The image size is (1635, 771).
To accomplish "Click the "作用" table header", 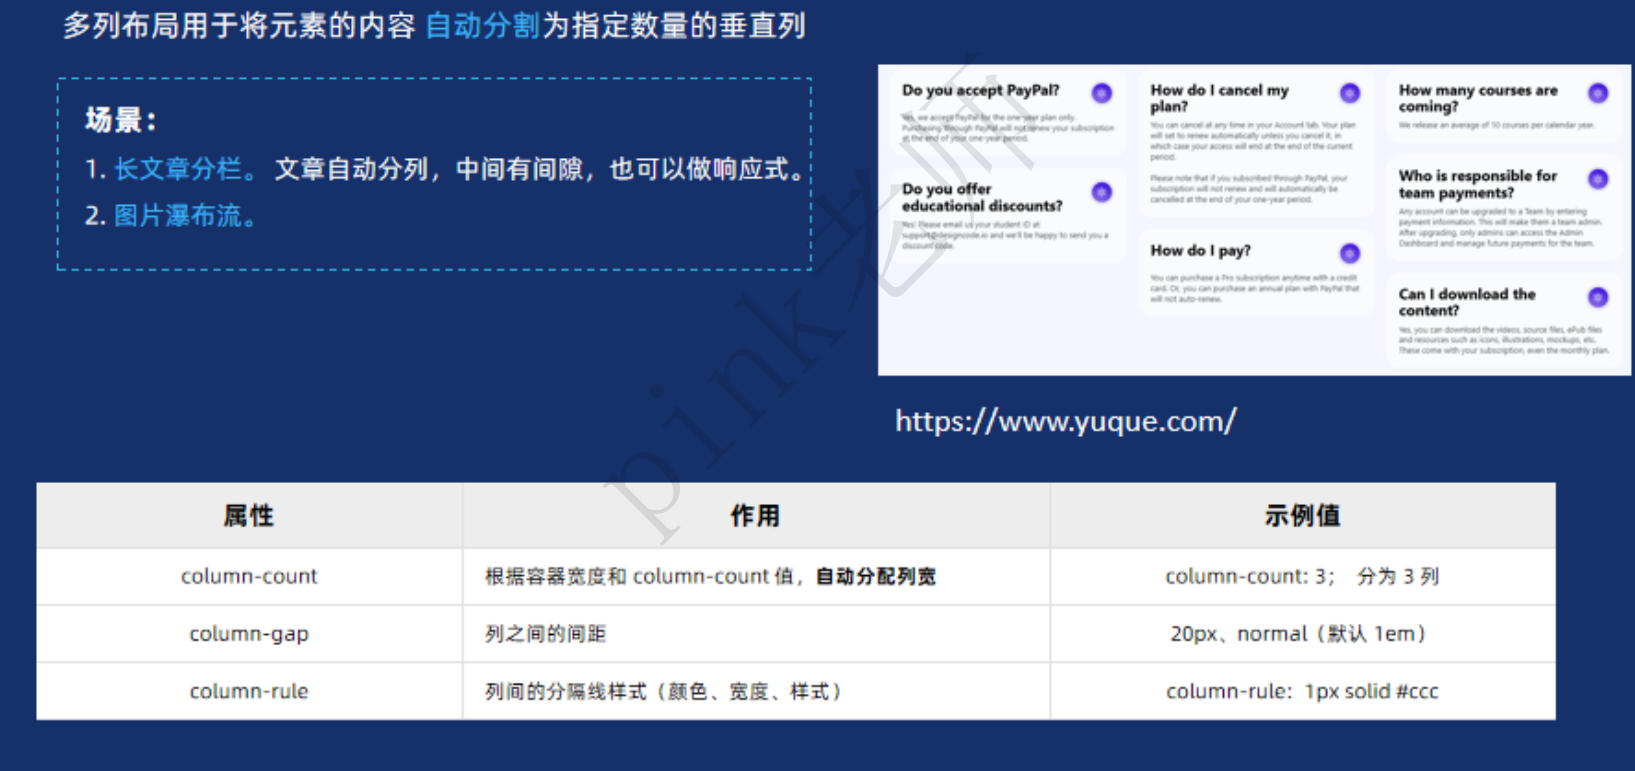I will (755, 515).
